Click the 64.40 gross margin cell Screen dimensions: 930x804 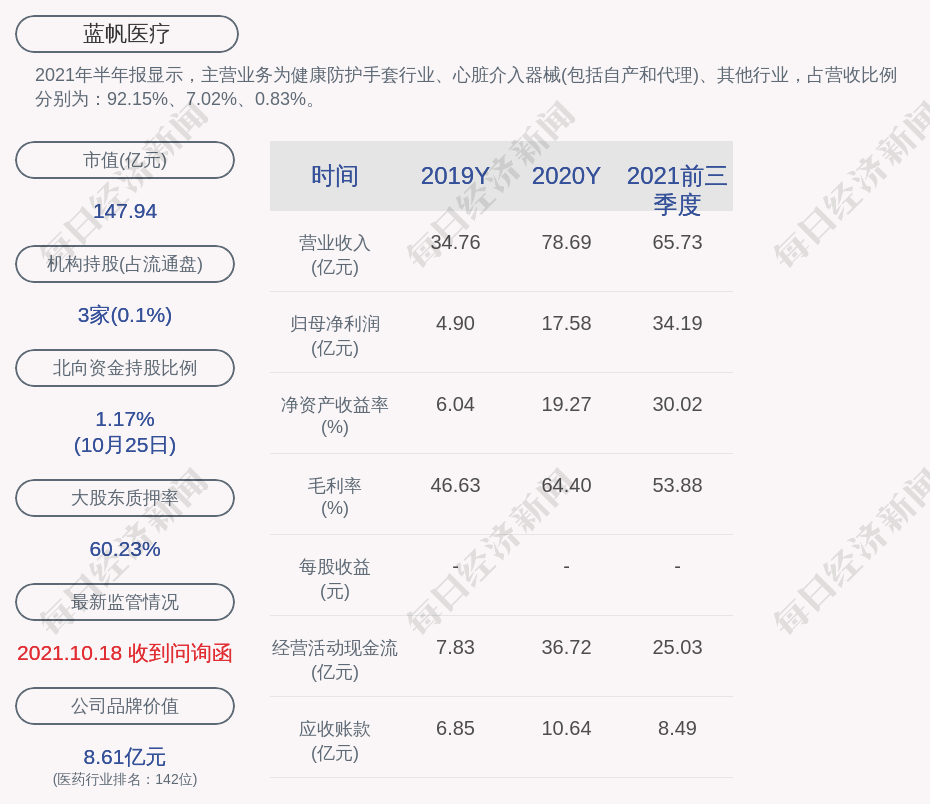click(x=566, y=486)
